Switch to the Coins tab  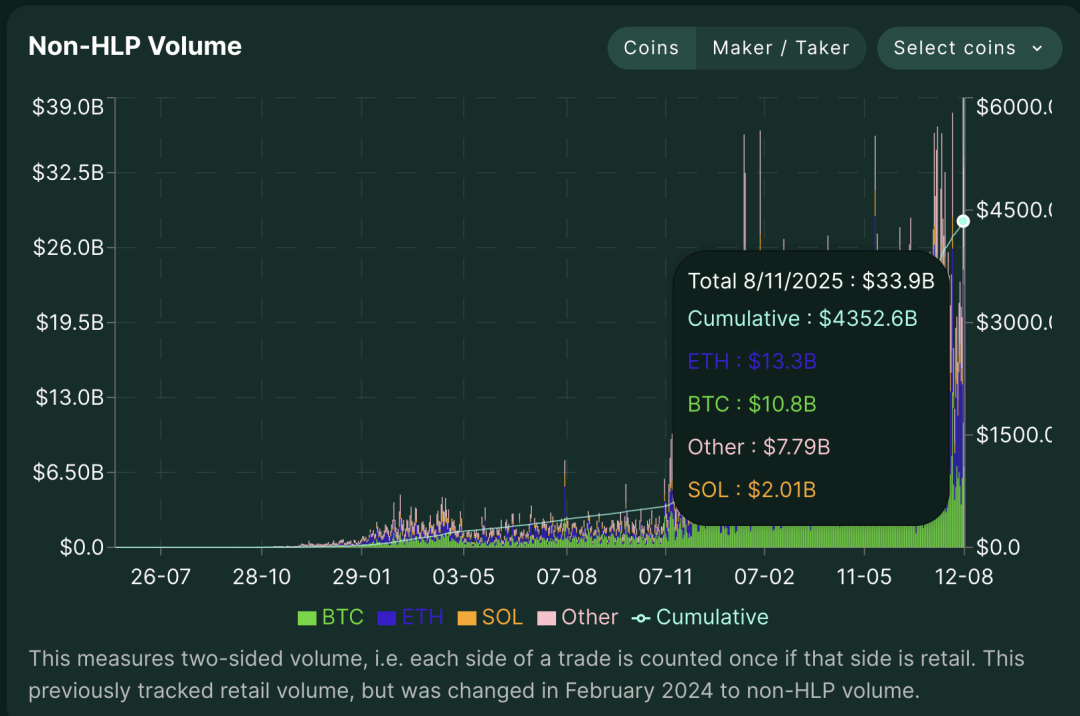tap(651, 48)
